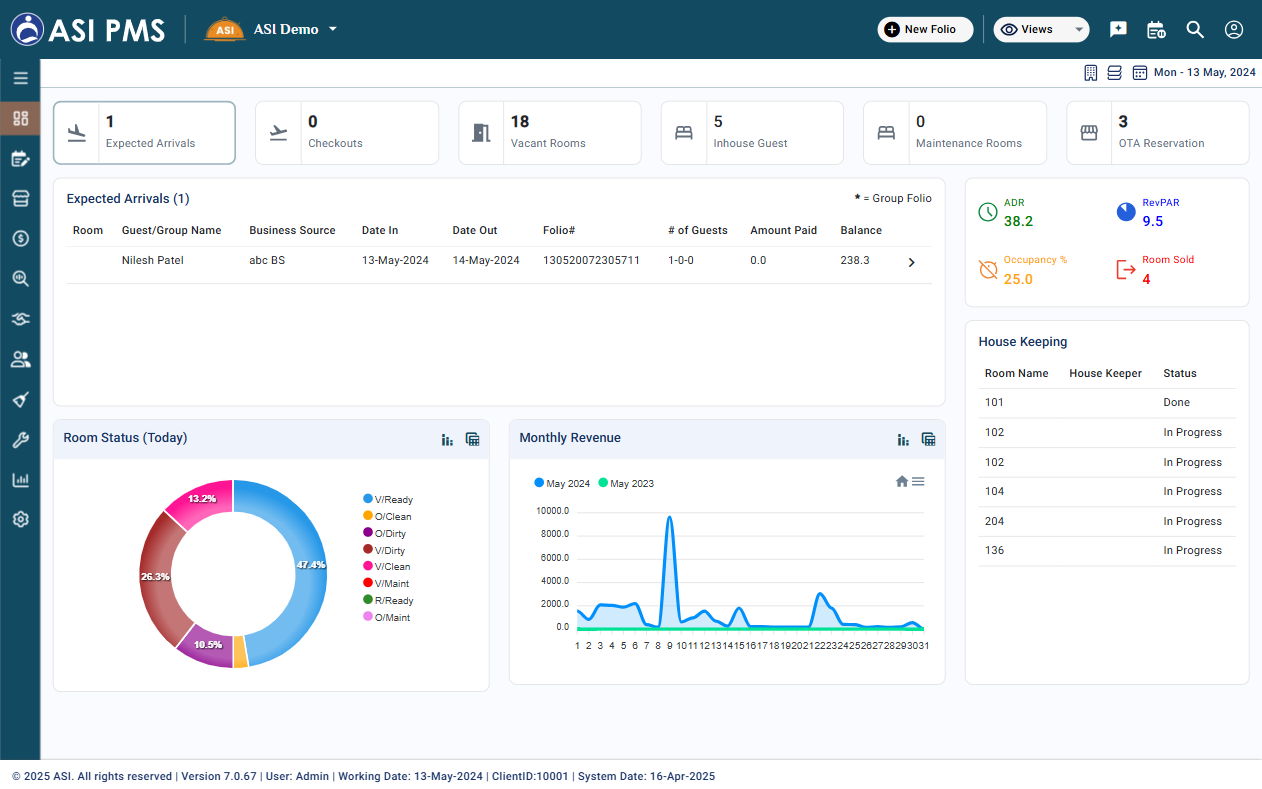
Task: Open the user account icon in the header
Action: tap(1234, 29)
